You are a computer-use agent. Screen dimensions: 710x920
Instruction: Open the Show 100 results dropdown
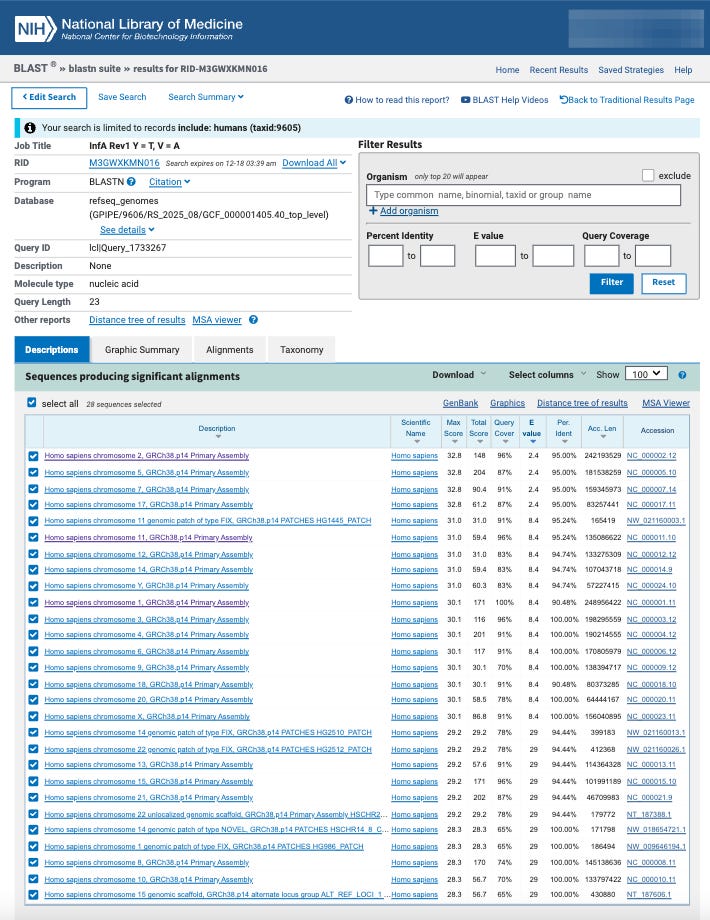[646, 374]
